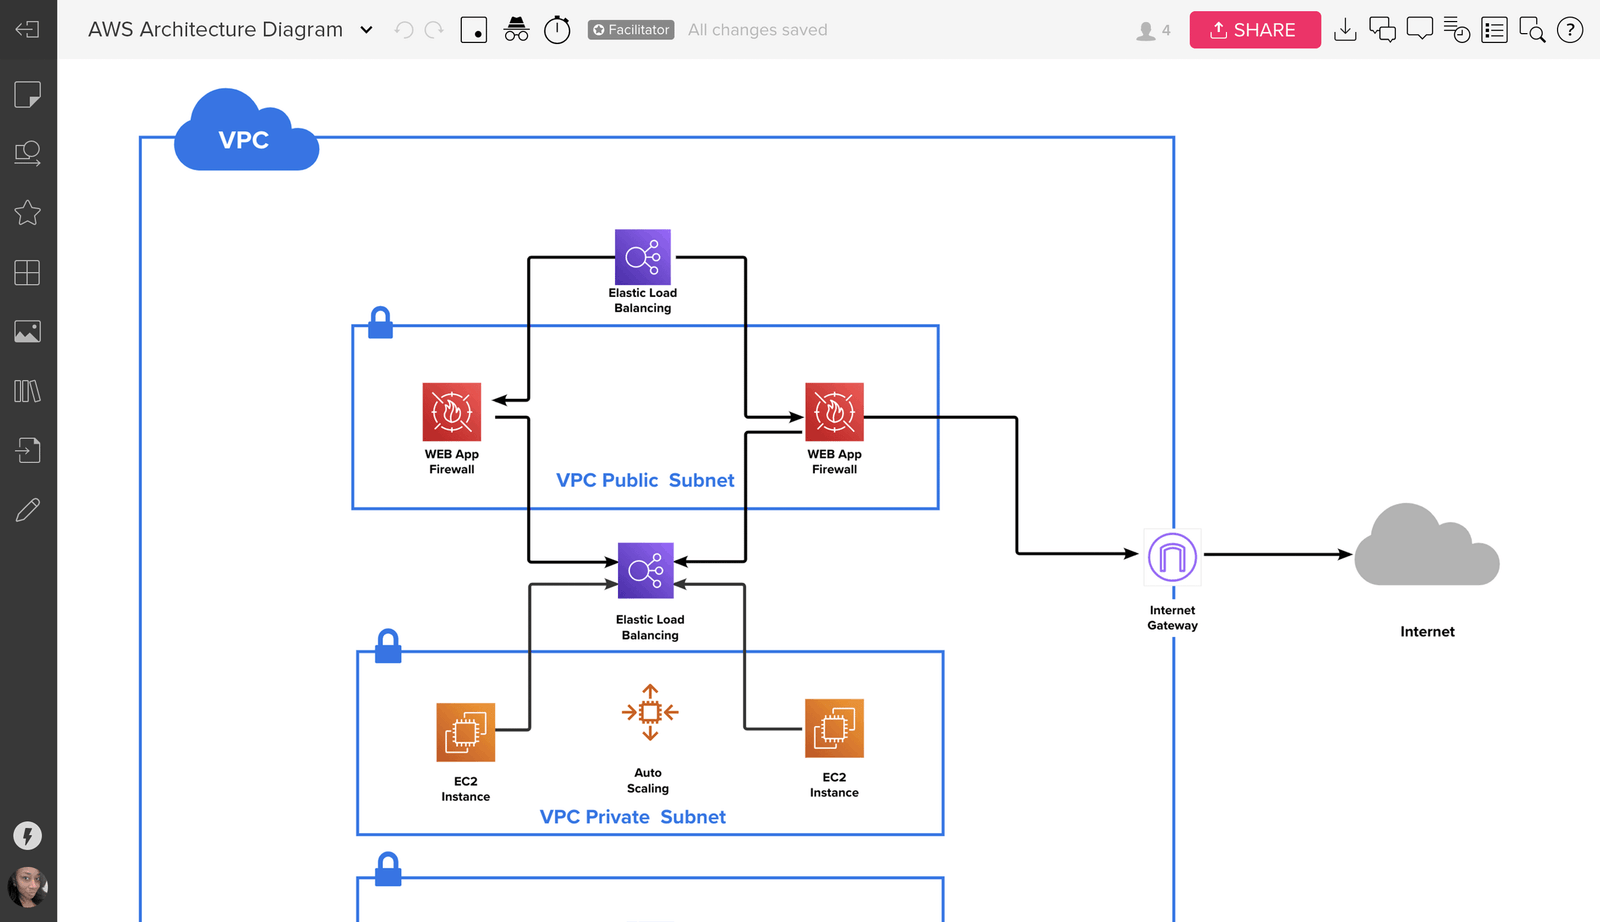Open the find and zoom tool
Screen dimensions: 1600x922
(1532, 29)
